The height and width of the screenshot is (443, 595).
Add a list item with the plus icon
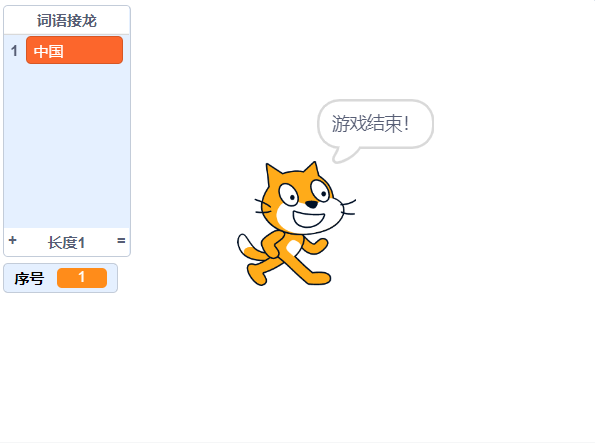tap(13, 240)
